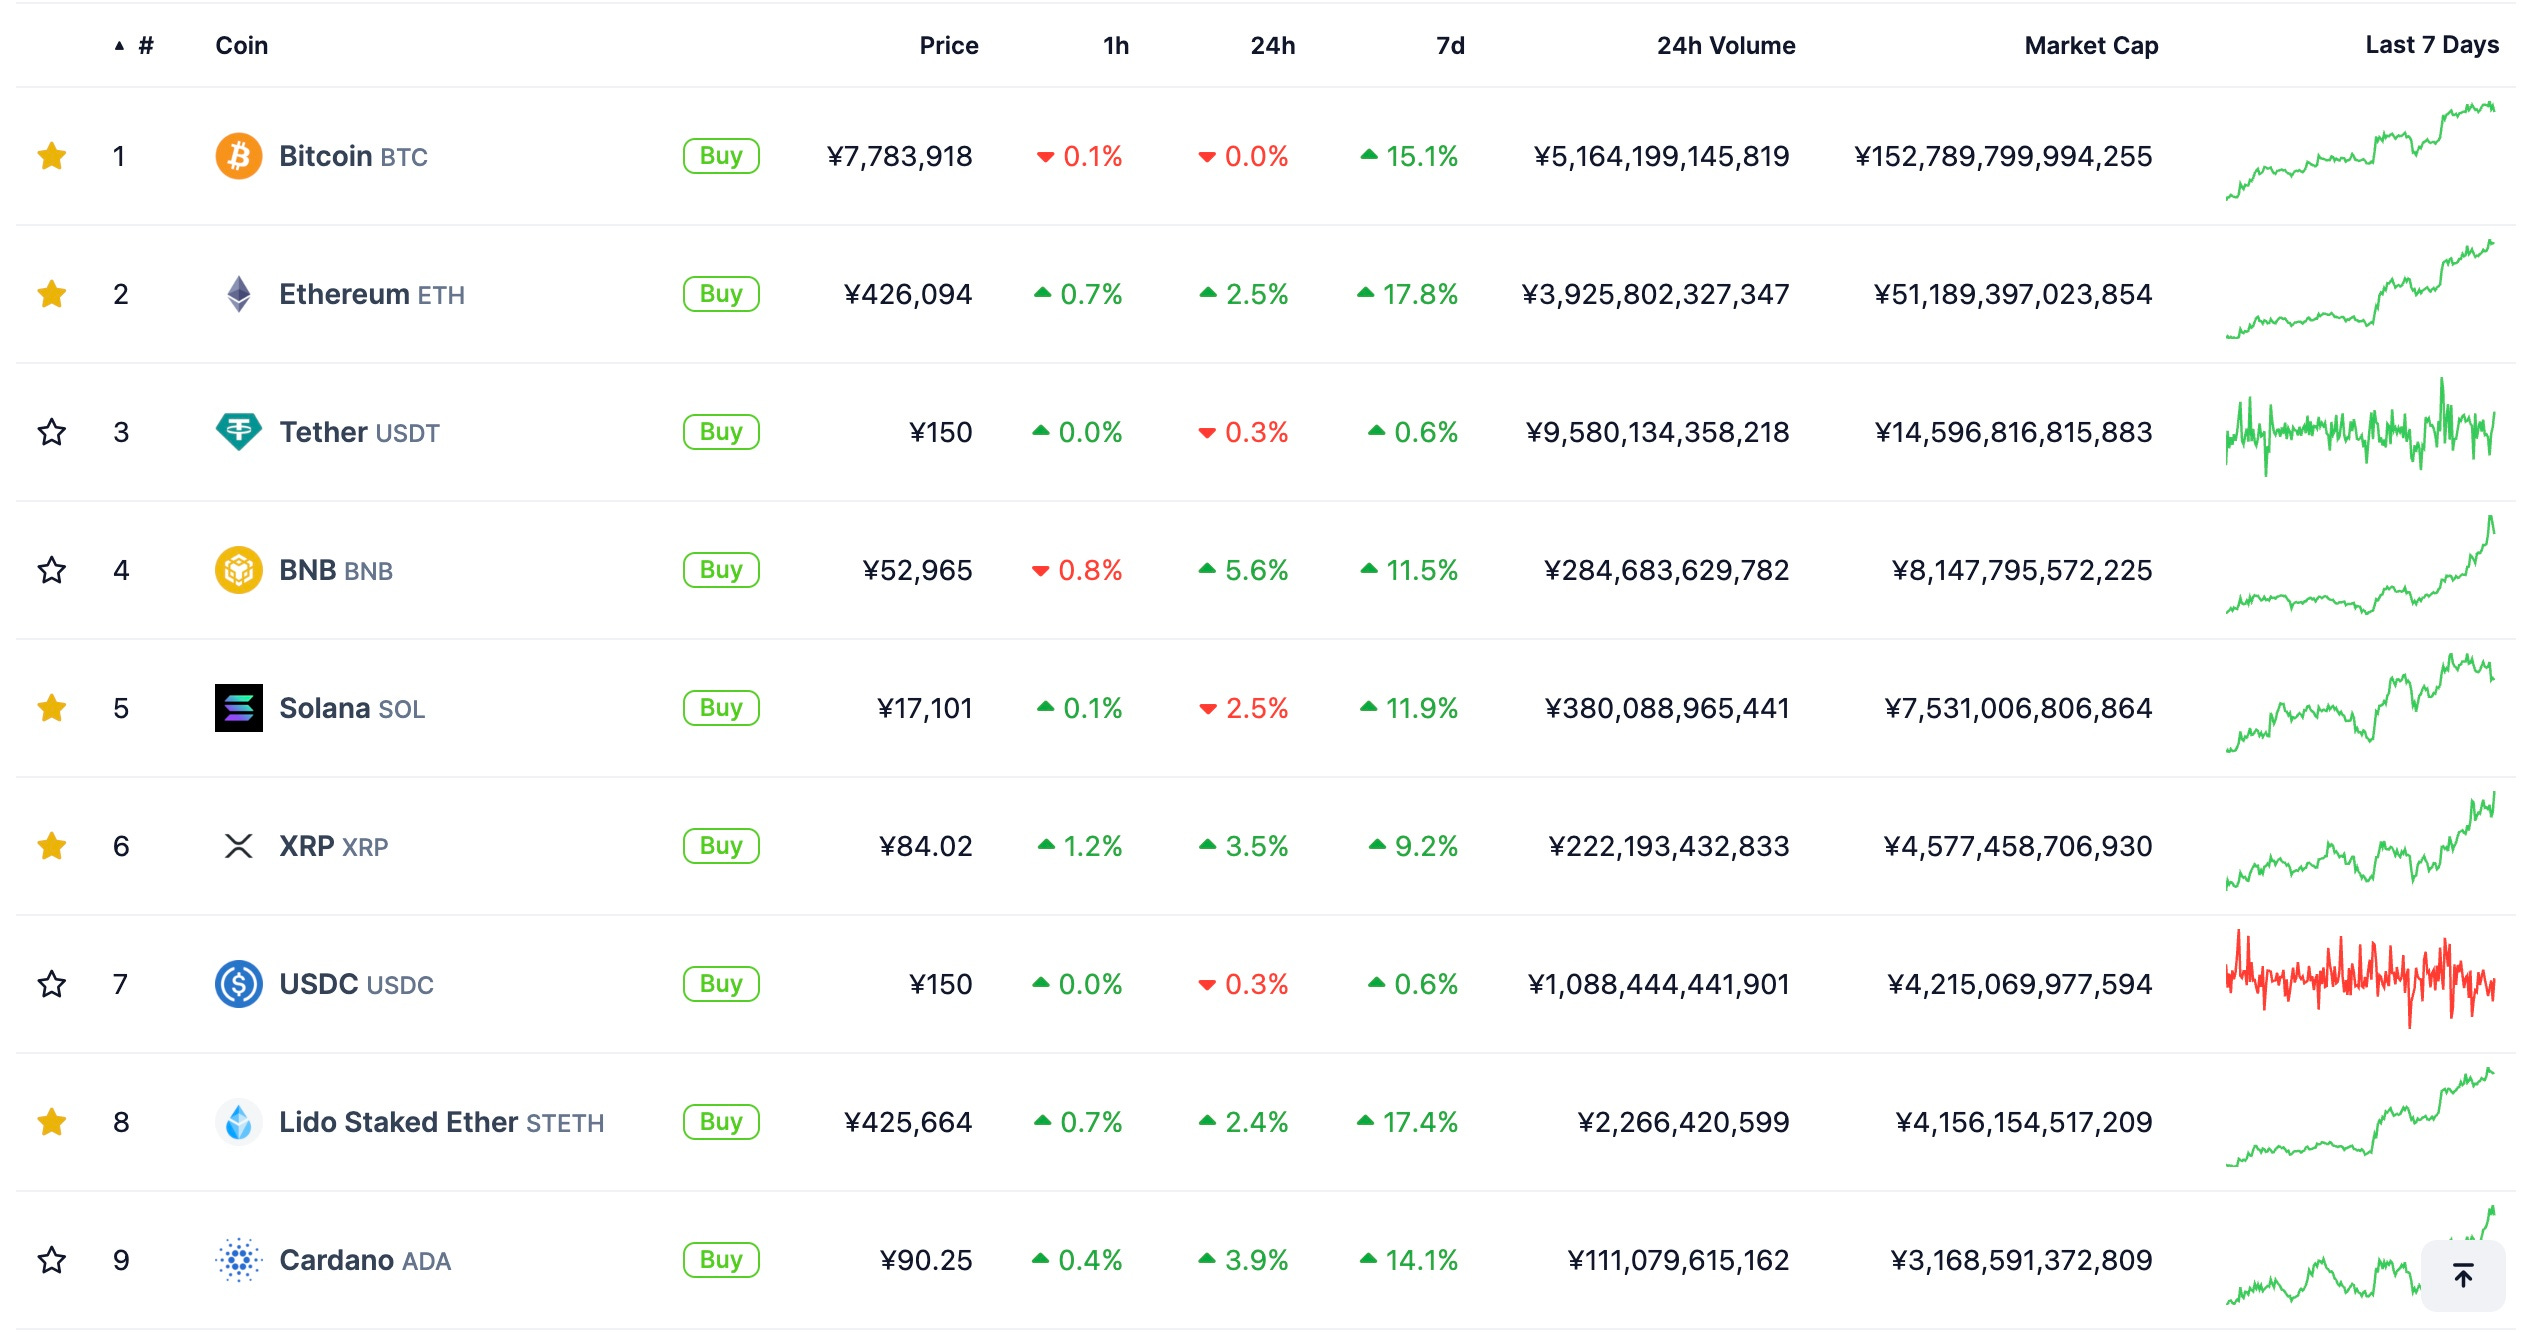
Task: Click XRP price ¥84.02
Action: (926, 846)
